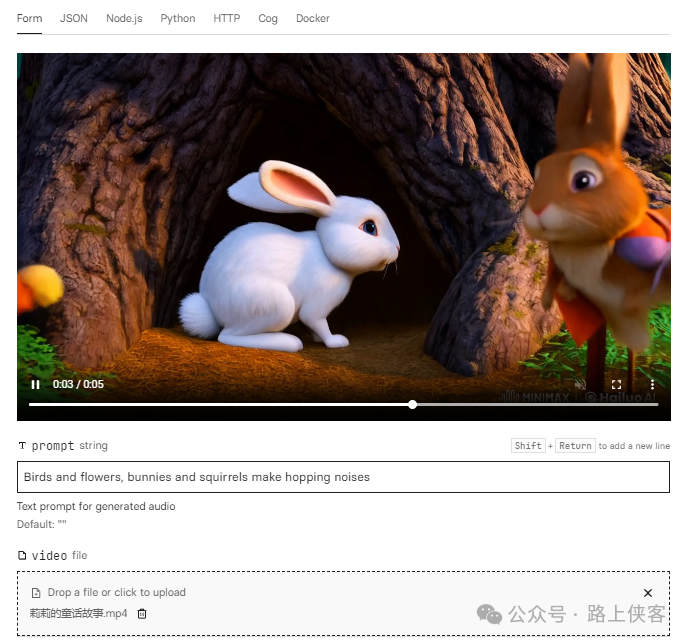The width and height of the screenshot is (688, 642).
Task: Click the upload file icon in dropzone
Action: 36,593
